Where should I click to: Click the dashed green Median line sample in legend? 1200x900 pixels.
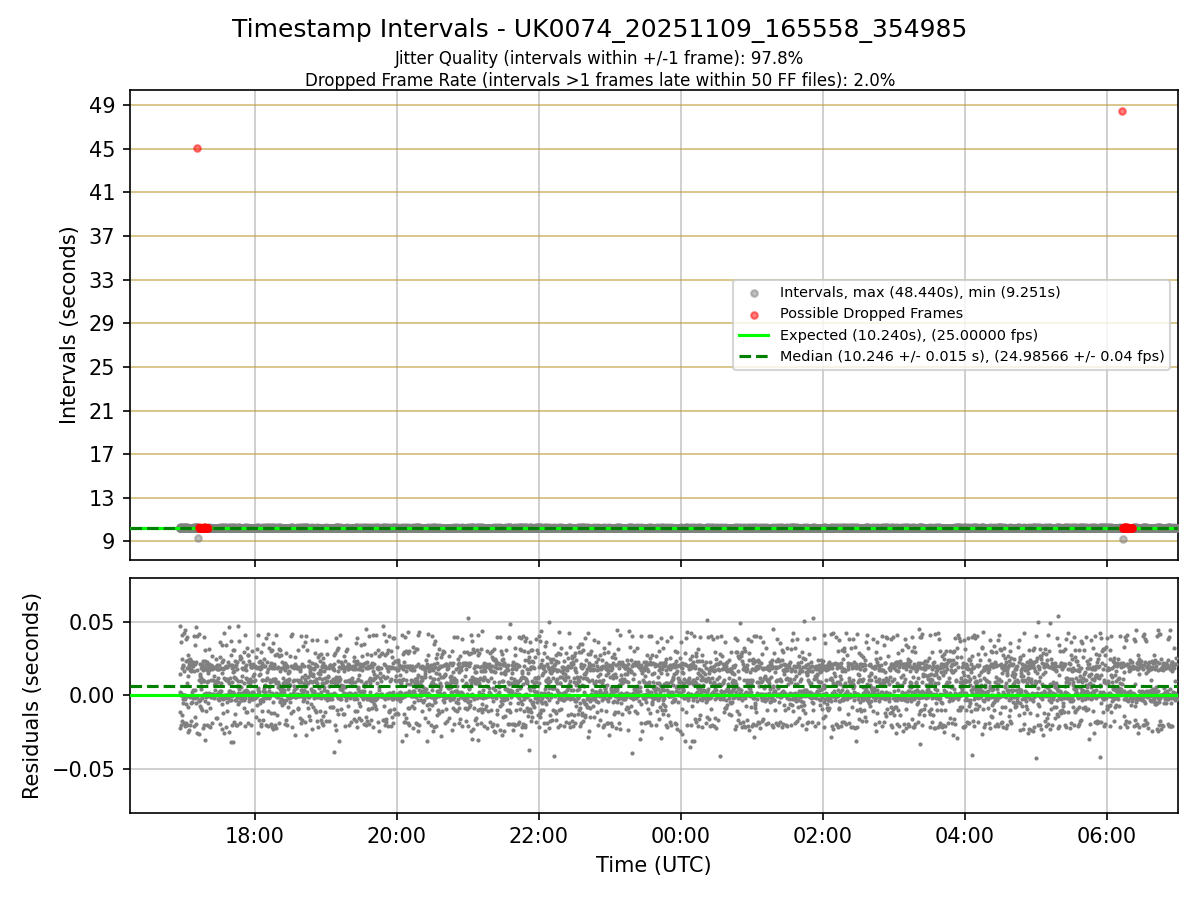pyautogui.click(x=755, y=356)
